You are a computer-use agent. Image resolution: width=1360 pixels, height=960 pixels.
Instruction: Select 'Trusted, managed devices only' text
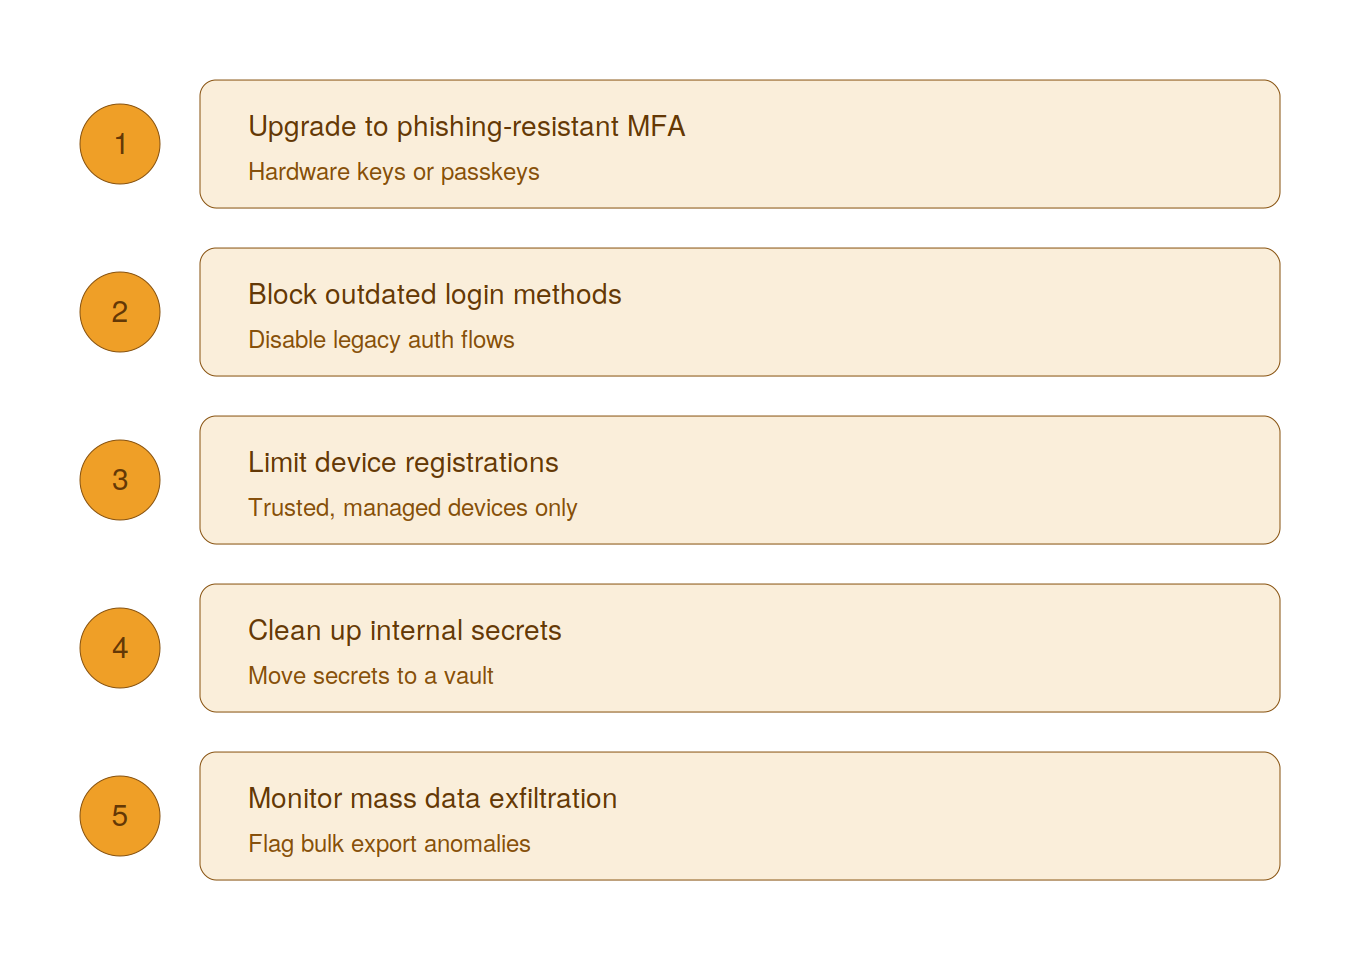tap(412, 508)
